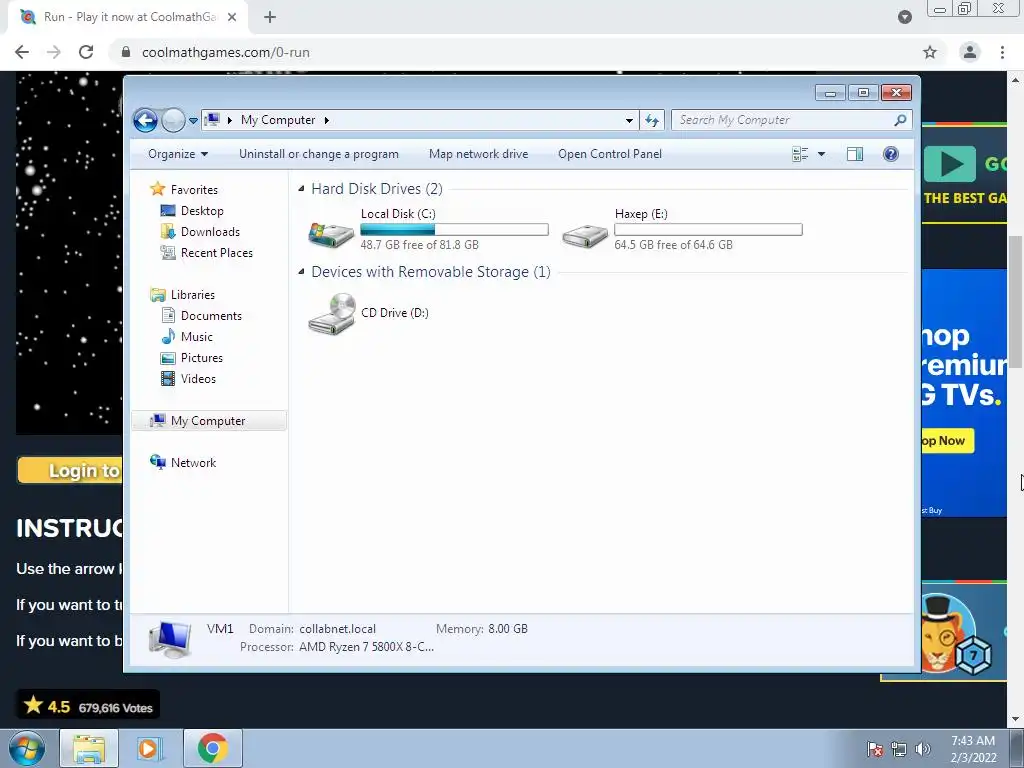Open the Organize menu

pyautogui.click(x=178, y=154)
